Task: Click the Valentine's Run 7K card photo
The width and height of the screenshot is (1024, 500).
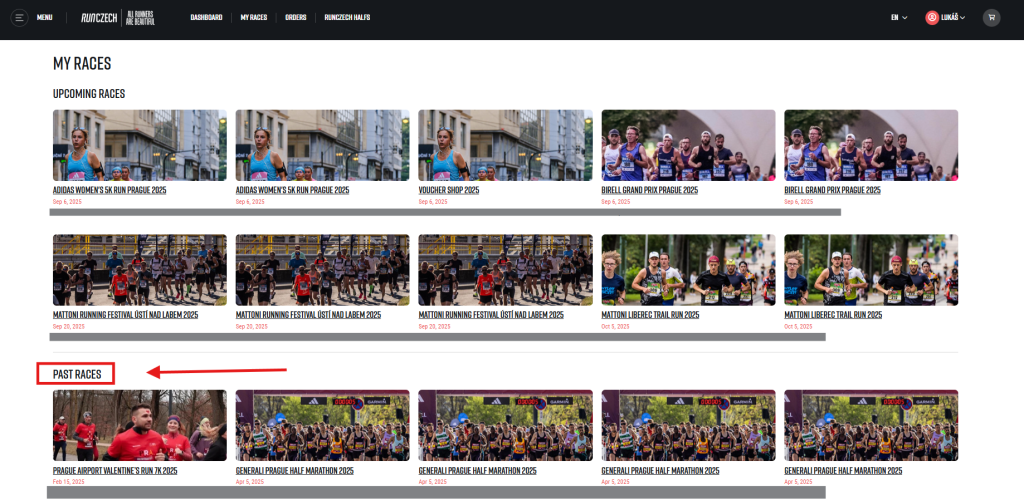Action: pyautogui.click(x=140, y=426)
